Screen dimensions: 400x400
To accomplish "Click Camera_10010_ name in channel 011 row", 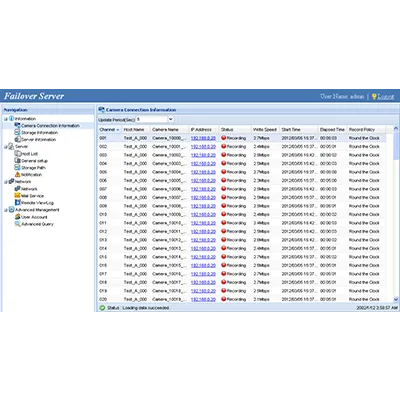I will point(168,223).
